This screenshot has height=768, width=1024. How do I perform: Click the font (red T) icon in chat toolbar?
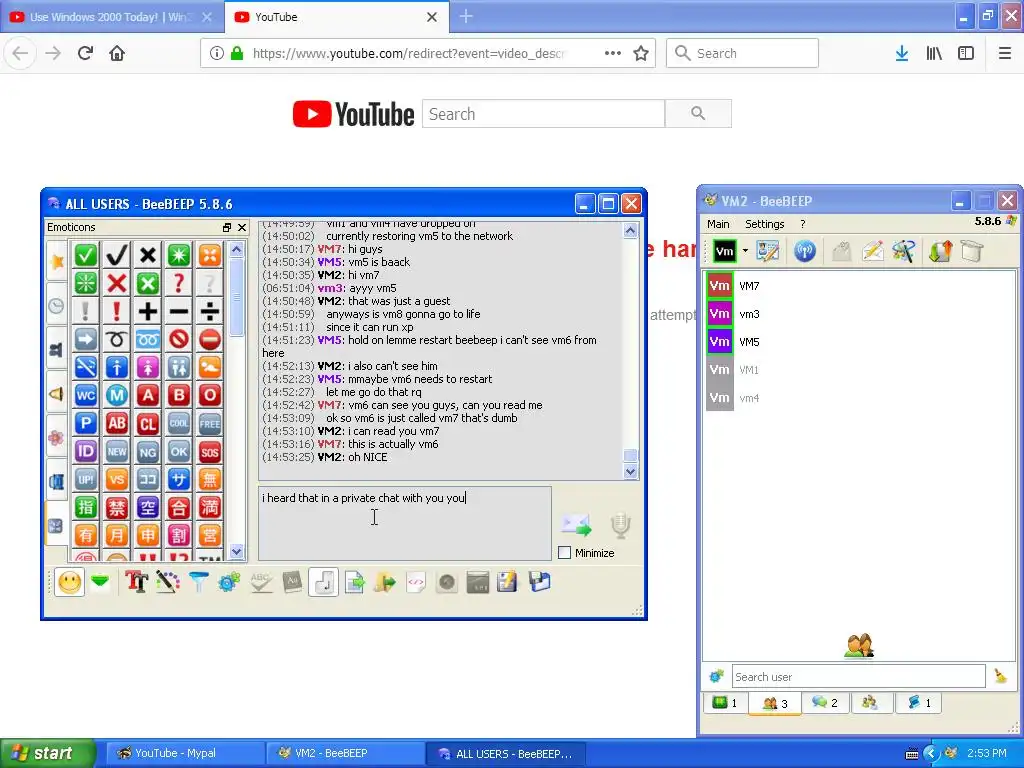(136, 582)
